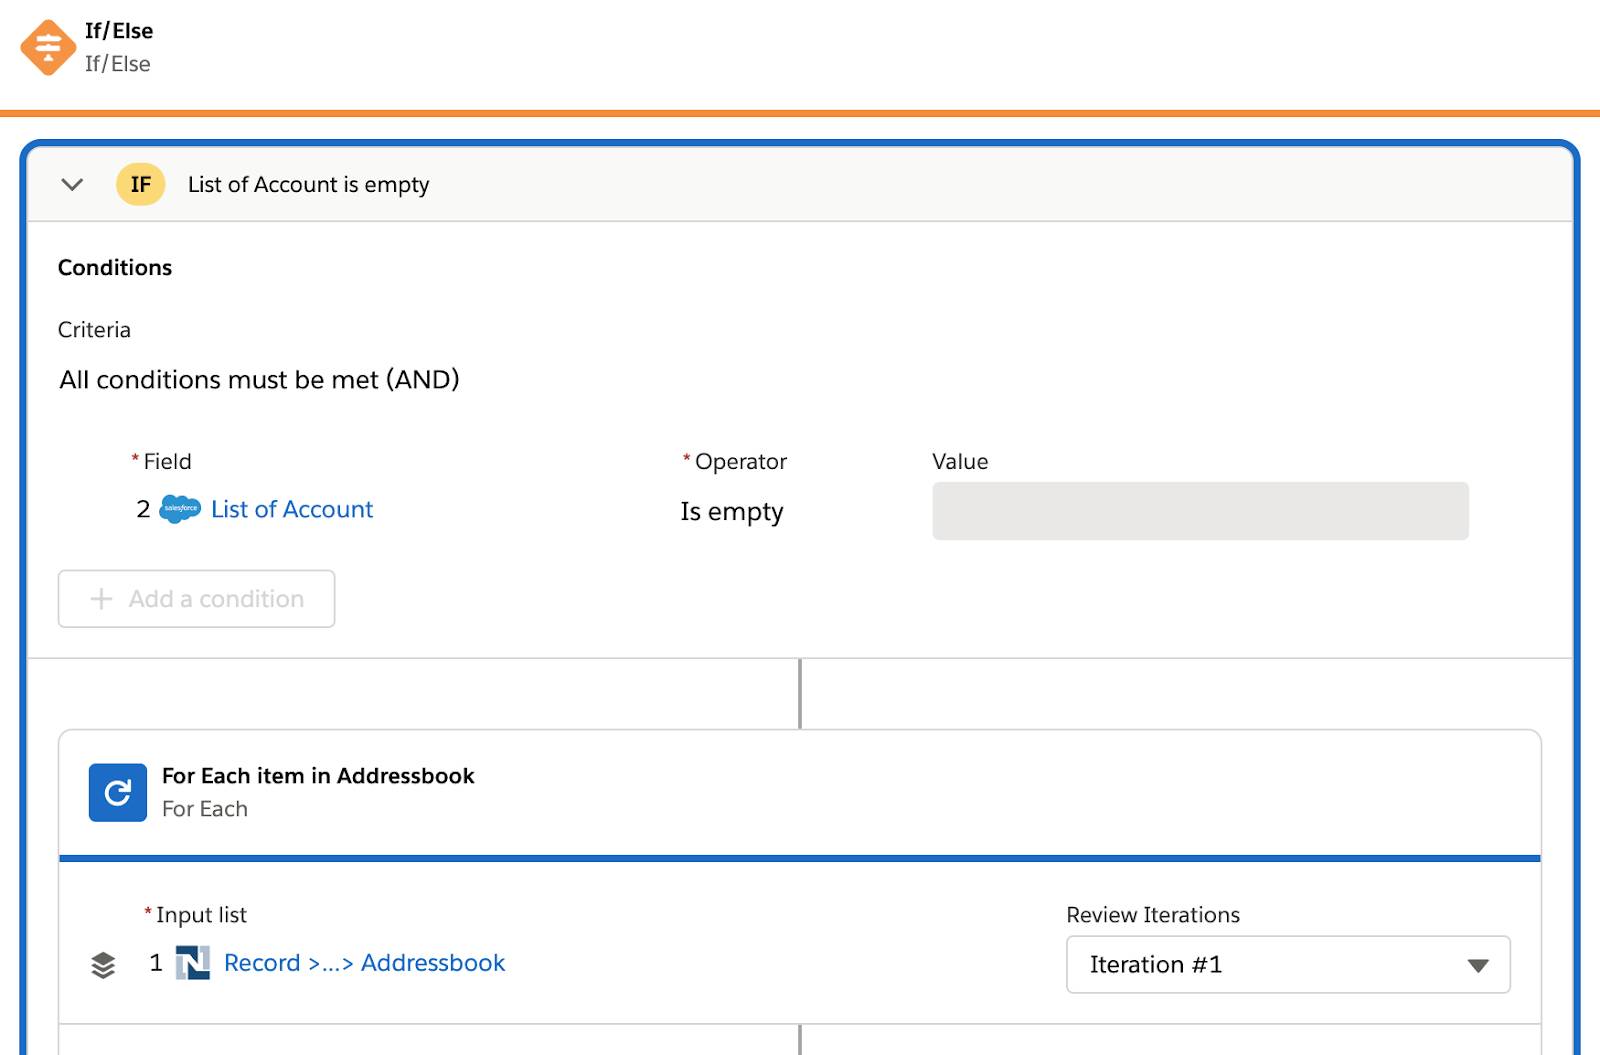Click the If/Else header title
This screenshot has width=1600, height=1055.
pyautogui.click(x=119, y=31)
